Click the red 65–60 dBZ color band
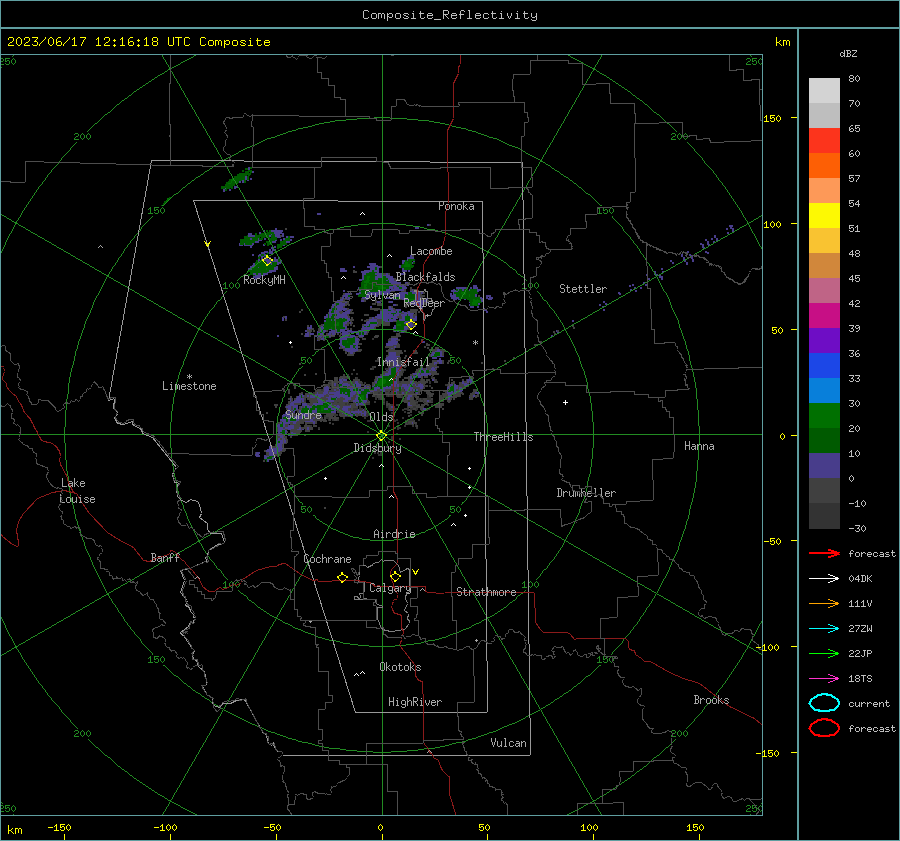 [x=824, y=140]
